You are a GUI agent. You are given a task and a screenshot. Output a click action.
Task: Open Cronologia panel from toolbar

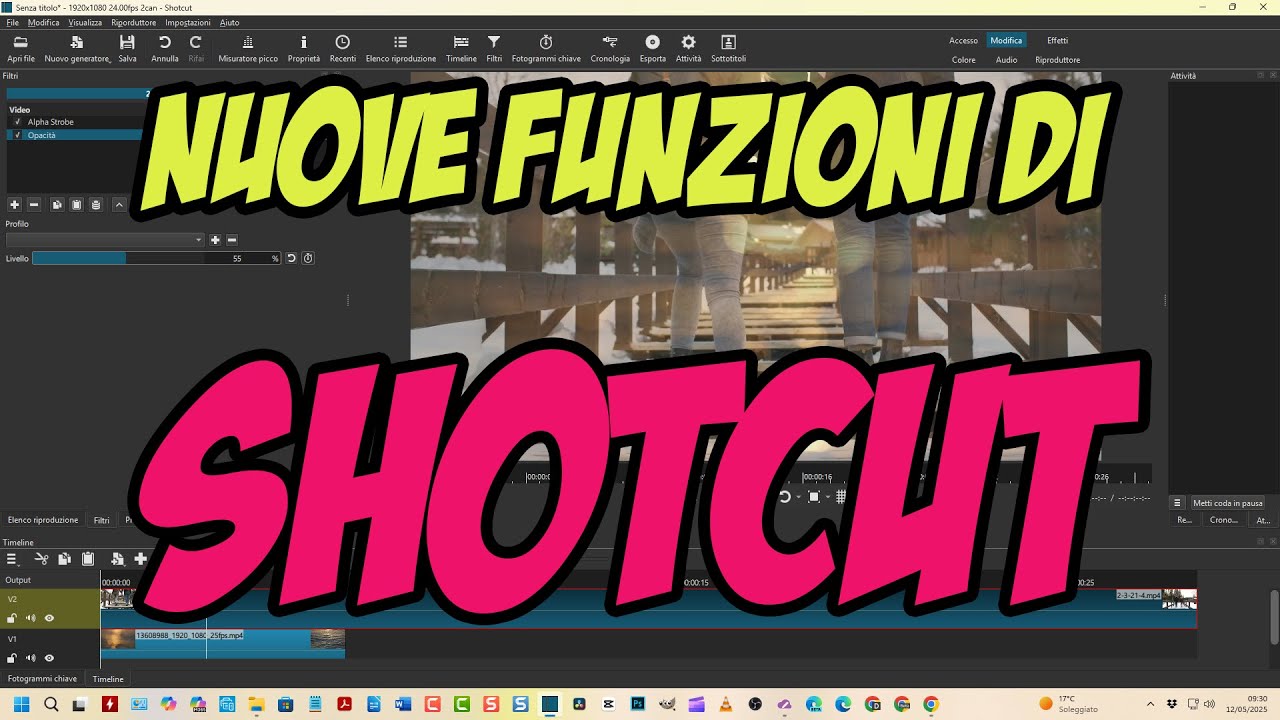610,49
